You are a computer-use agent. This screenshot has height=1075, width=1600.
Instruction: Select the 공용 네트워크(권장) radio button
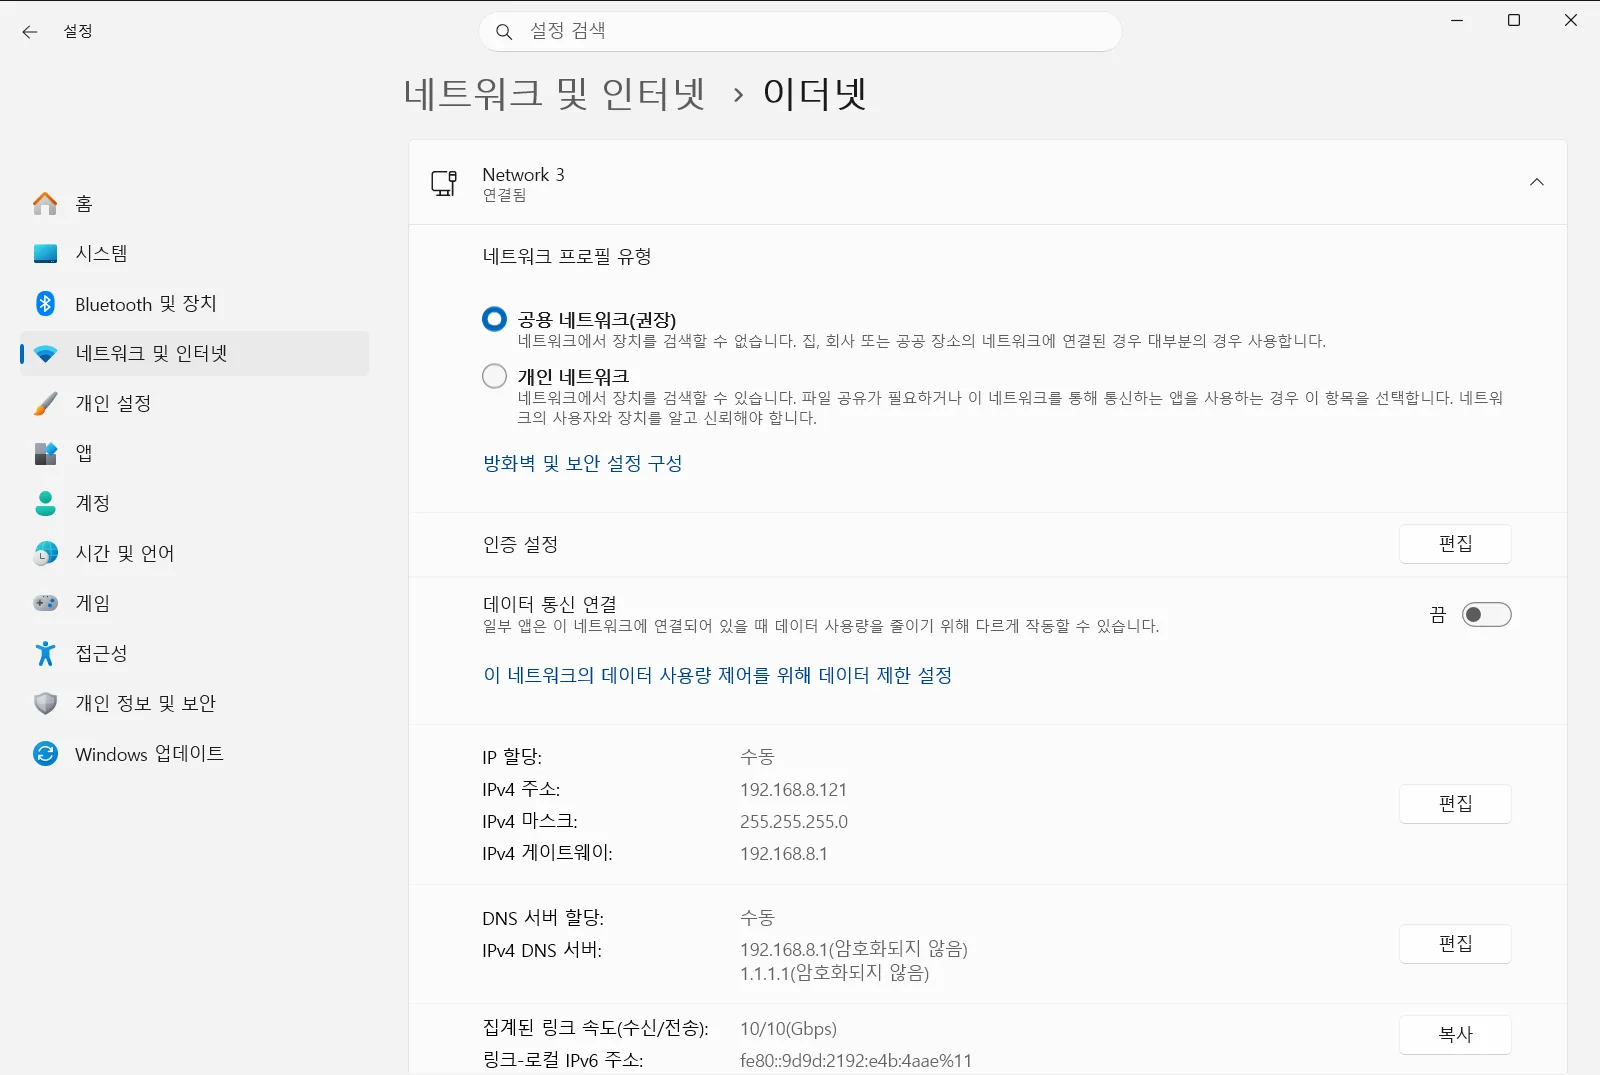[494, 319]
